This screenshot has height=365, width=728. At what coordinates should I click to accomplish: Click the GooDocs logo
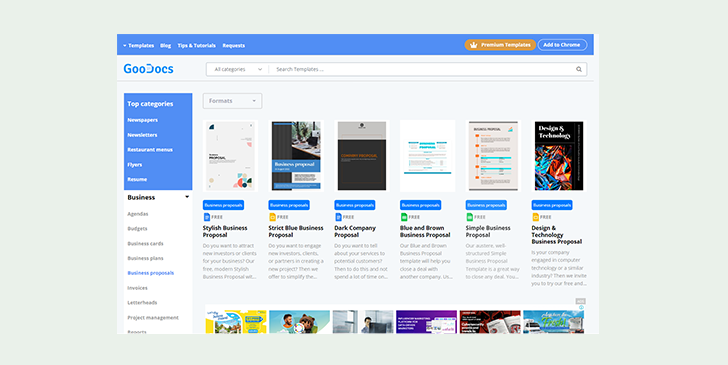(x=148, y=69)
